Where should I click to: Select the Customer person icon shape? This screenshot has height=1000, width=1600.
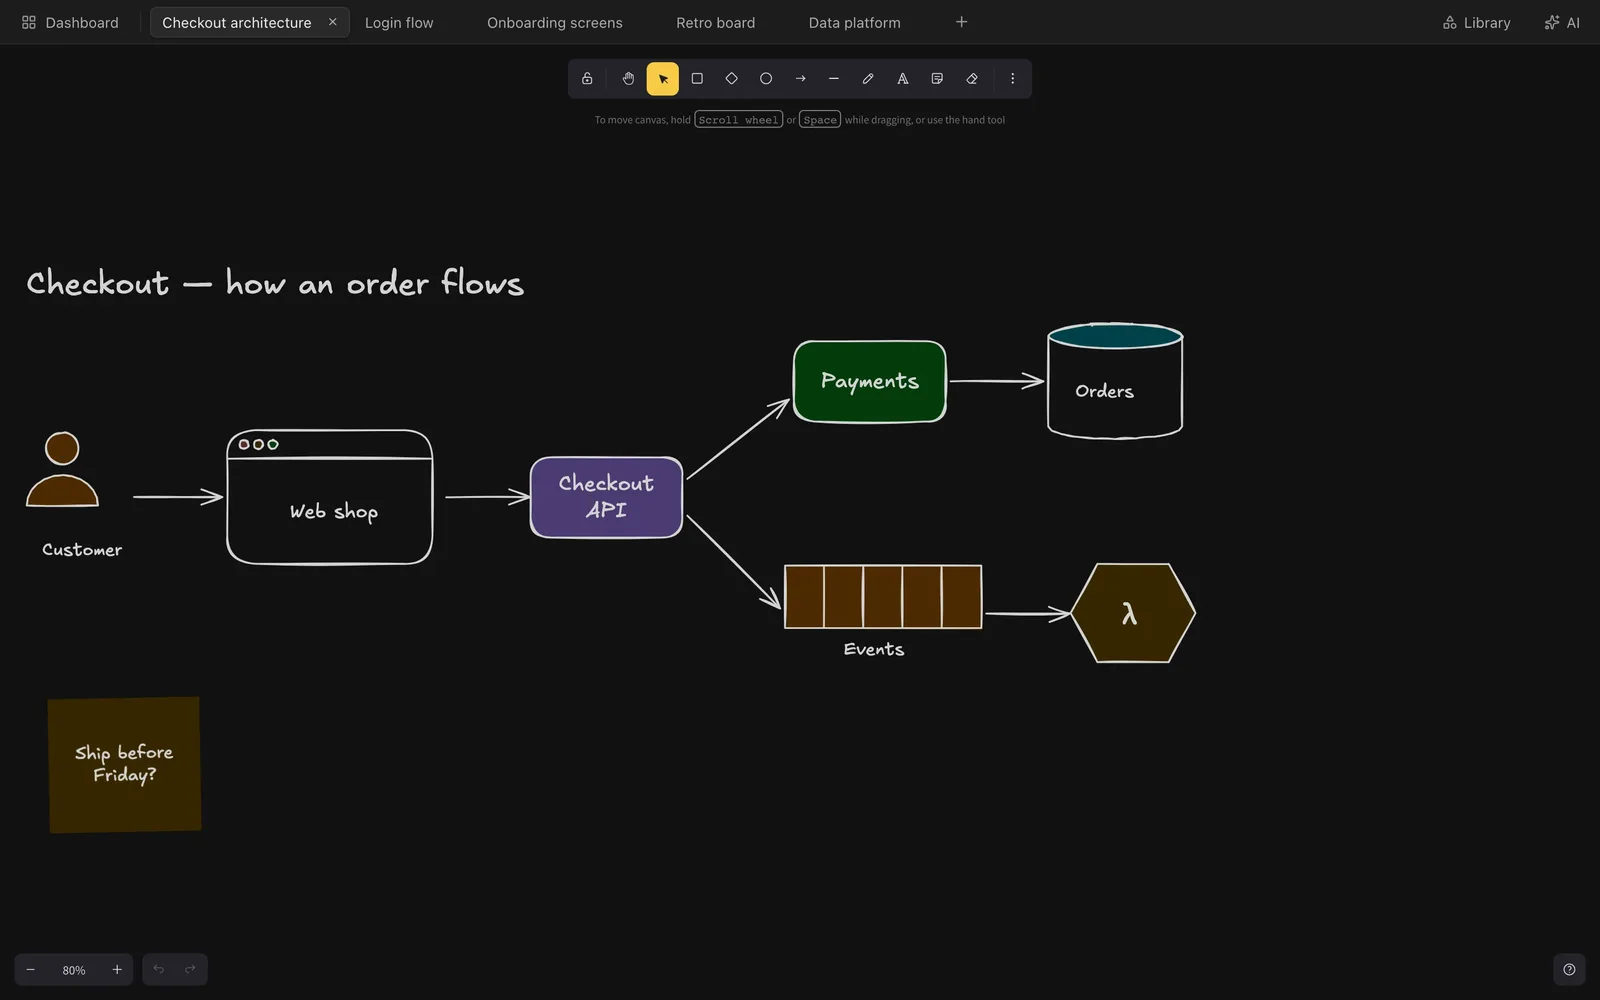pos(62,470)
